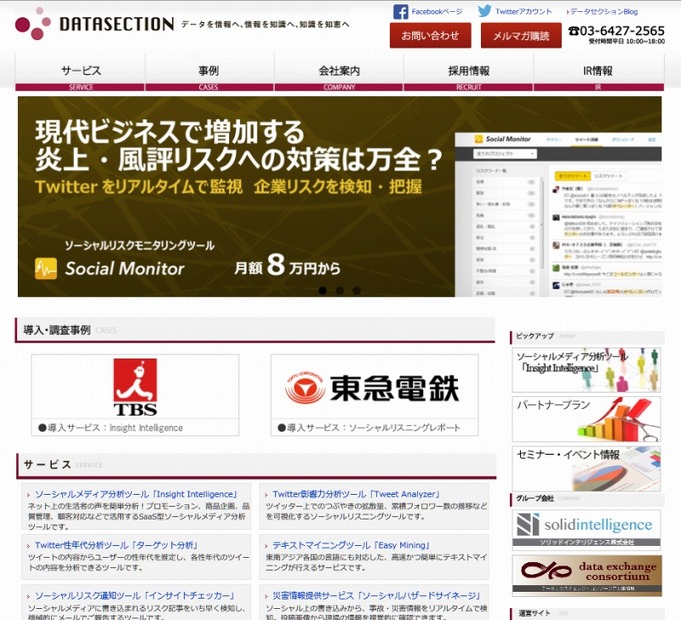Select the second banner carousel dot

point(340,290)
